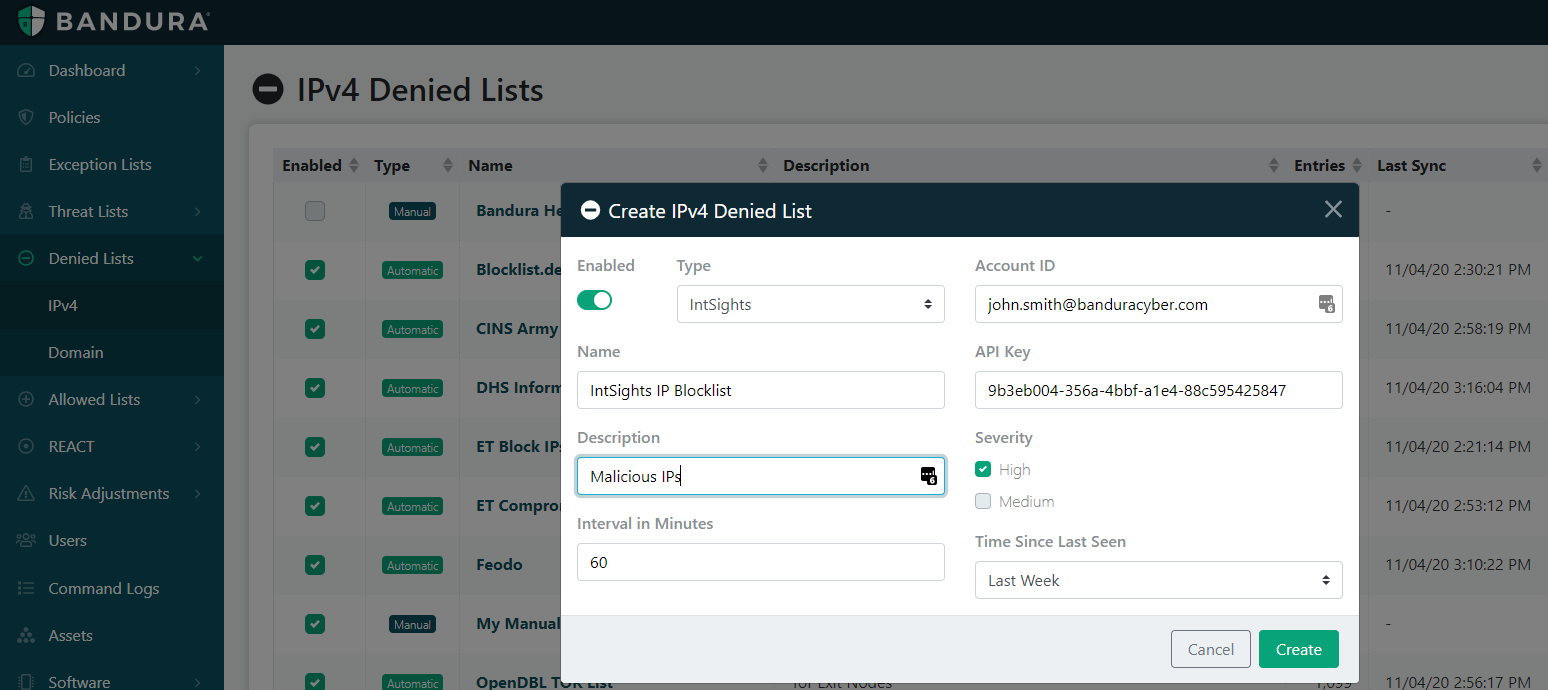
Task: Close the Create IPv4 Denied List dialog
Action: (x=1333, y=210)
